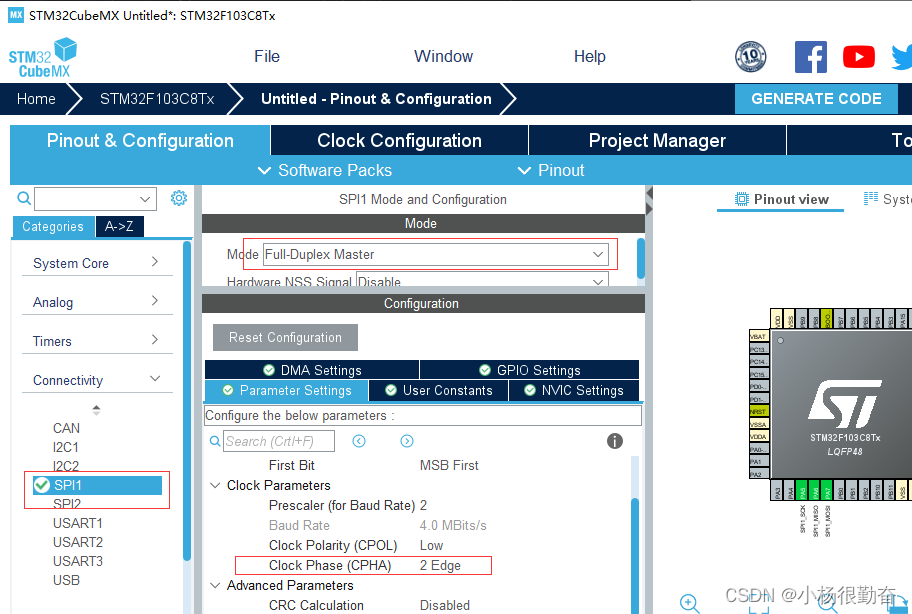Click the Clock Polarity (CPOL) value Low
The width and height of the screenshot is (912, 614).
(431, 545)
